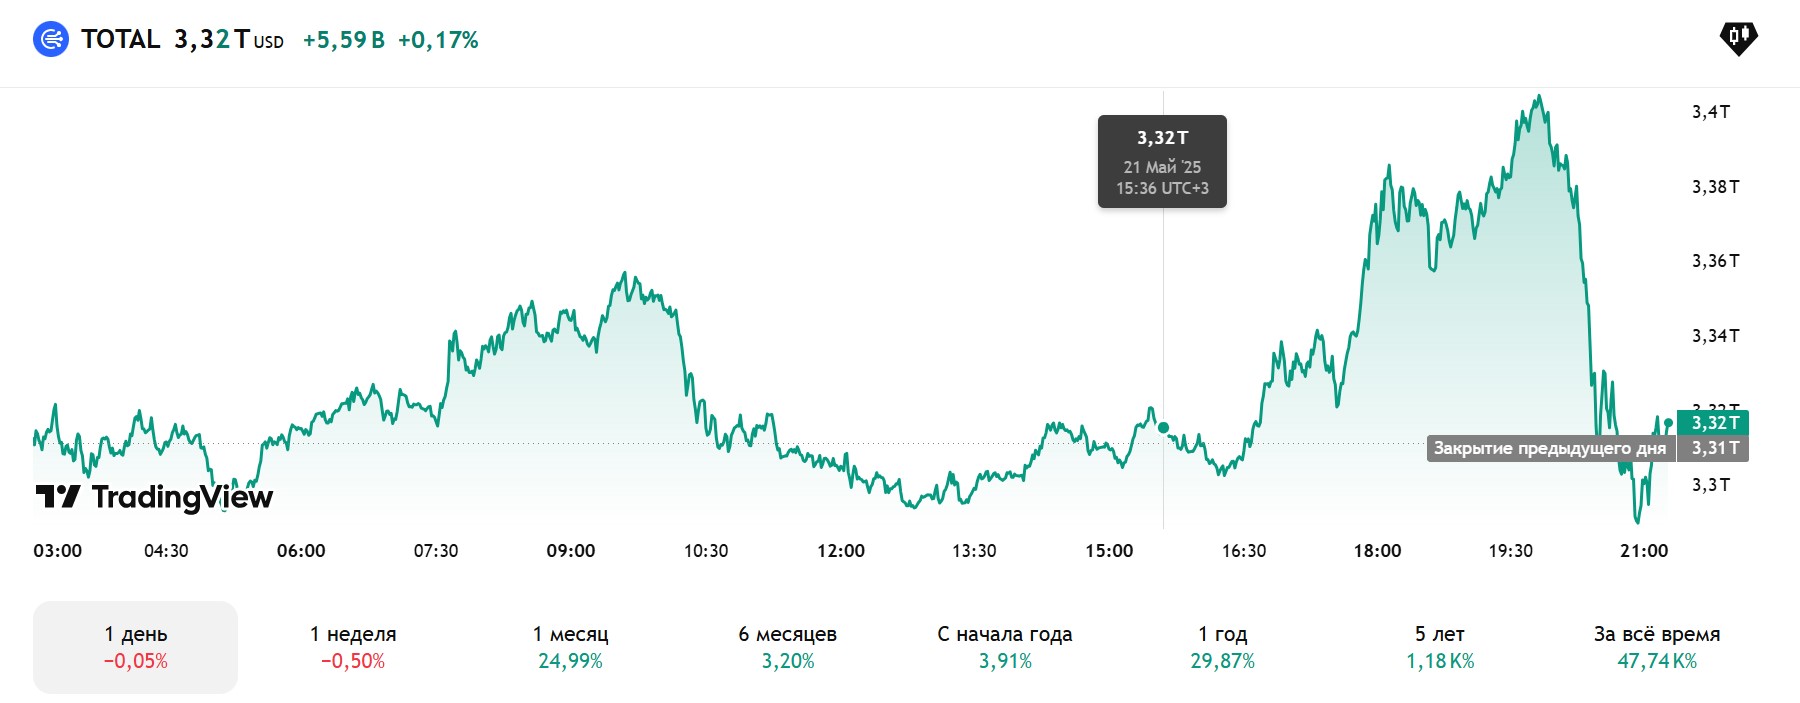Screen dimensions: 1800x703
Task: Click the tooltip showing 21 Май '25
Action: click(1162, 162)
